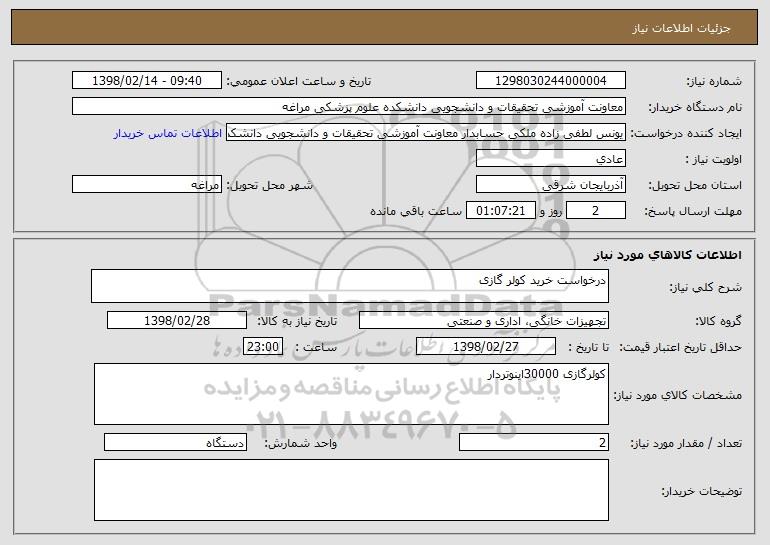The image size is (770, 545).
Task: Click the label حداقل تاریخ اعتبار قیمت
Action: tap(681, 348)
